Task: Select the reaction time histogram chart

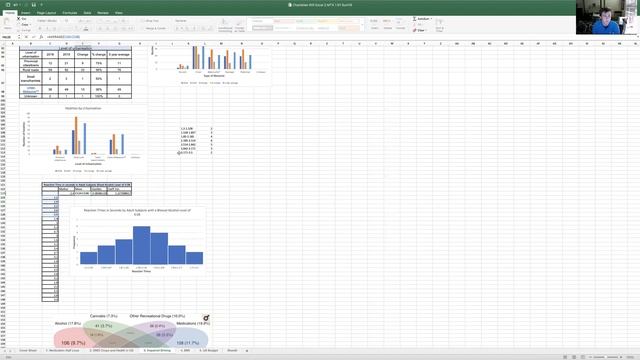Action: click(138, 240)
